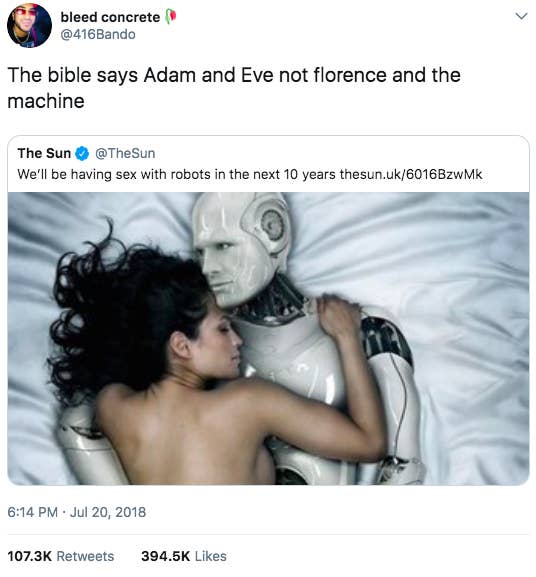The height and width of the screenshot is (577, 536).
Task: Click the quoted tweet card header area
Action: pyautogui.click(x=268, y=164)
